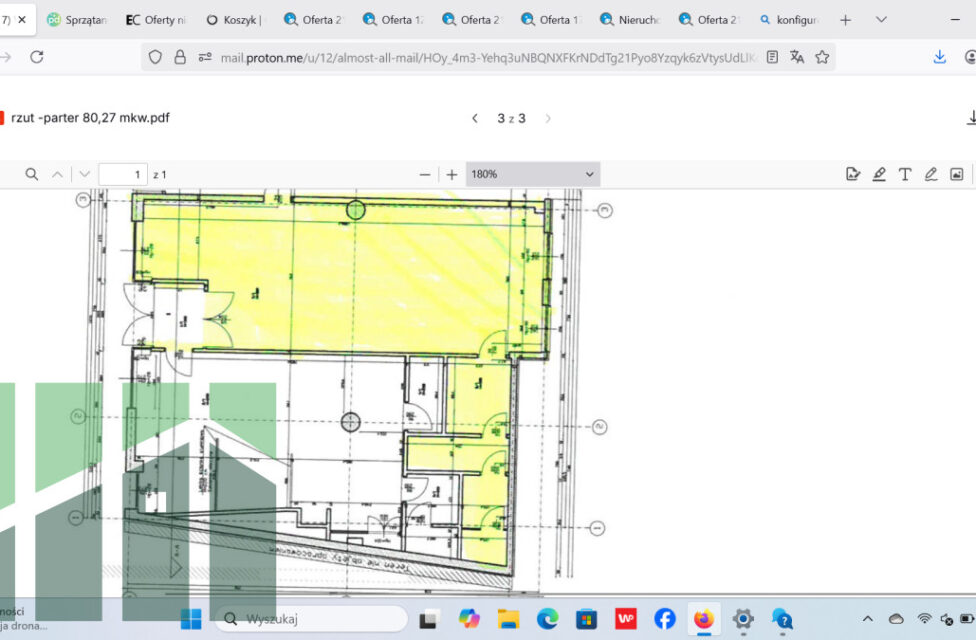Switch to the Nieruchomości browser tab
Viewport: 976px width, 640px height.
tap(632, 19)
